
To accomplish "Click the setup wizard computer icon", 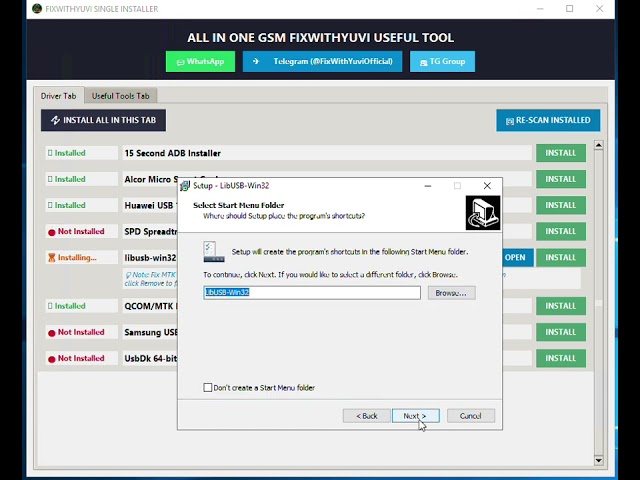I will click(483, 213).
